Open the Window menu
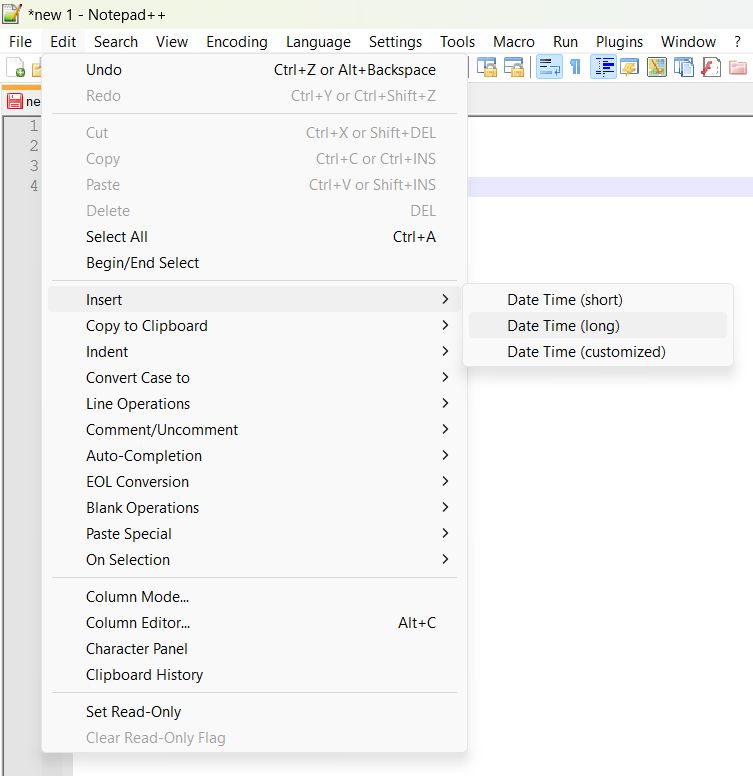Viewport: 753px width, 776px height. click(x=688, y=42)
